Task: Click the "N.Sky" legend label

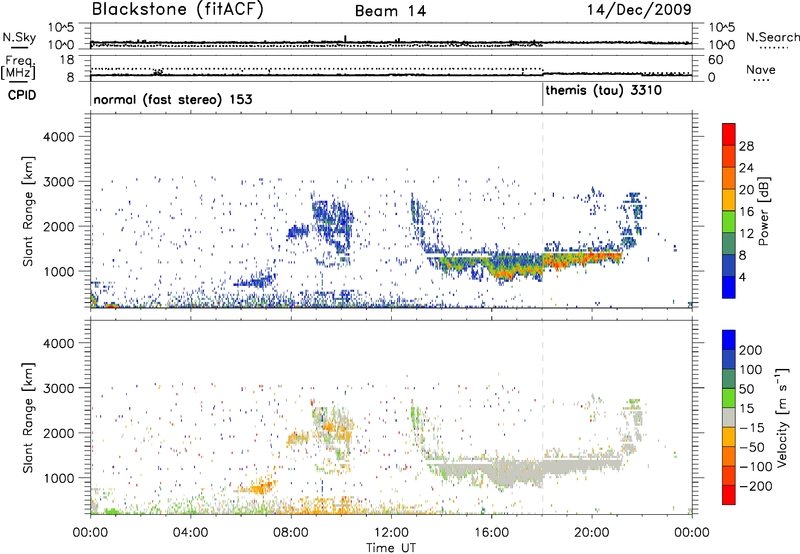Action: [x=19, y=37]
